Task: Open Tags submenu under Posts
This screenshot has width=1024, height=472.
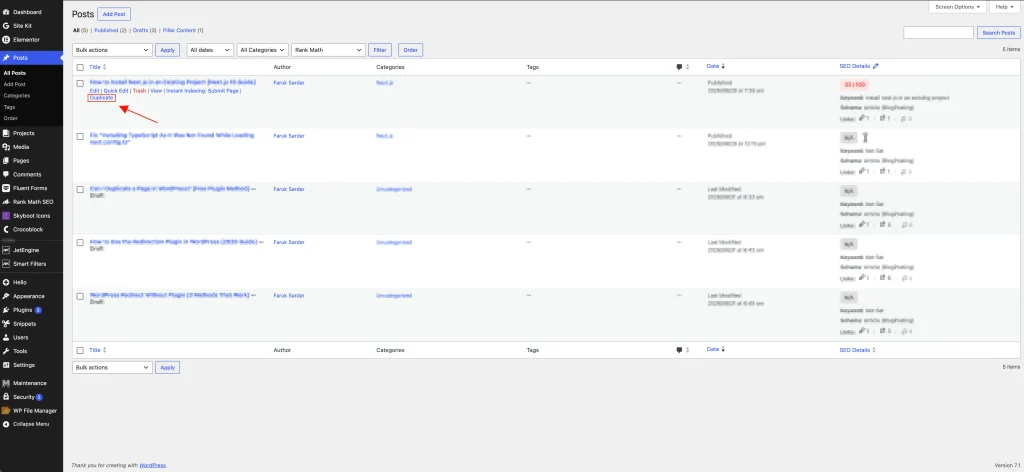Action: [x=9, y=106]
